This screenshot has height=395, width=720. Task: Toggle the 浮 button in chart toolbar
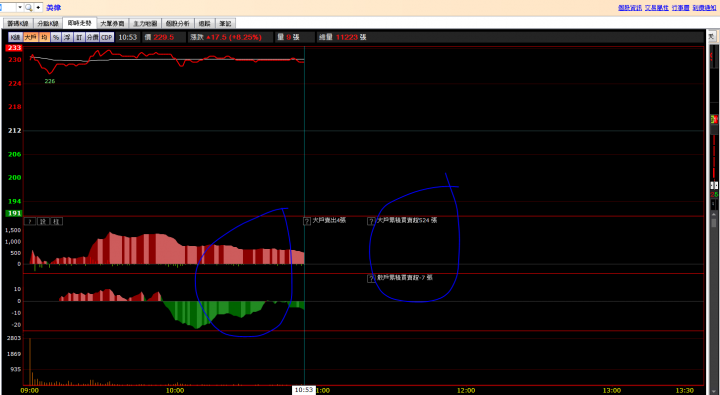pyautogui.click(x=67, y=37)
